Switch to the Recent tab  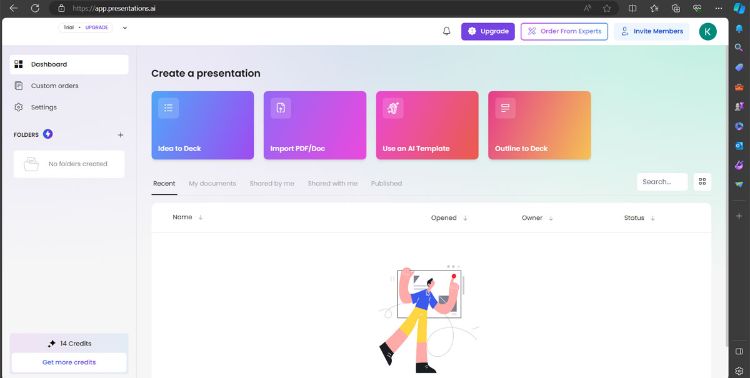tap(164, 184)
